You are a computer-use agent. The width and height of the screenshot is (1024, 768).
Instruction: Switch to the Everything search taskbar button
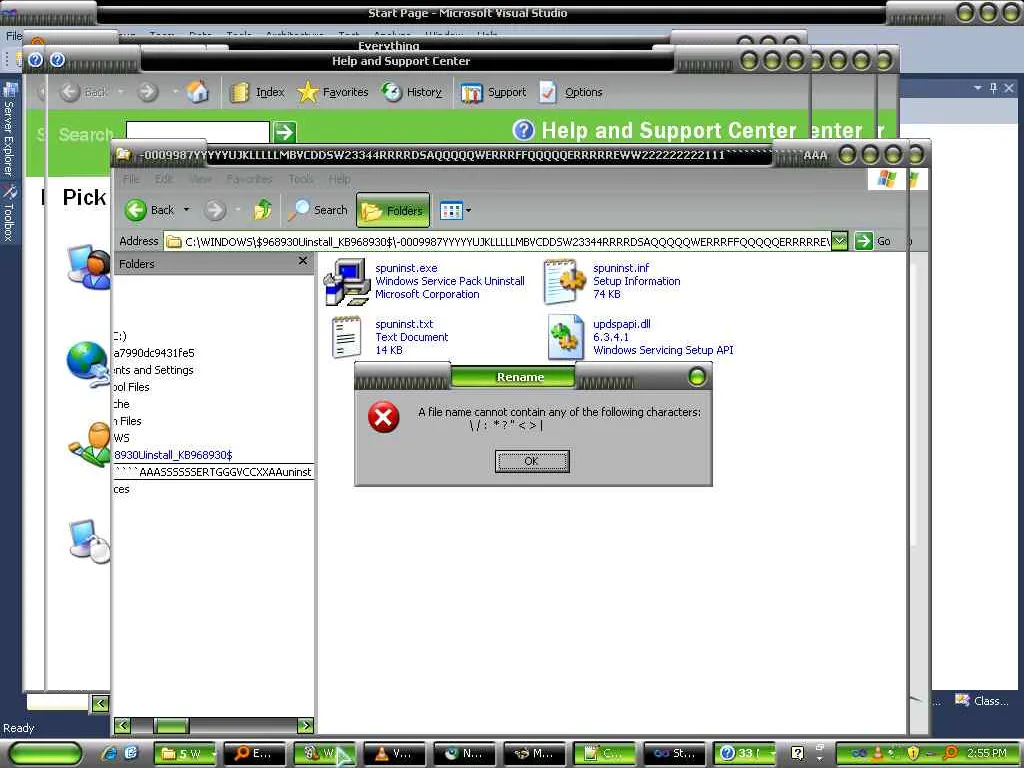(x=253, y=753)
